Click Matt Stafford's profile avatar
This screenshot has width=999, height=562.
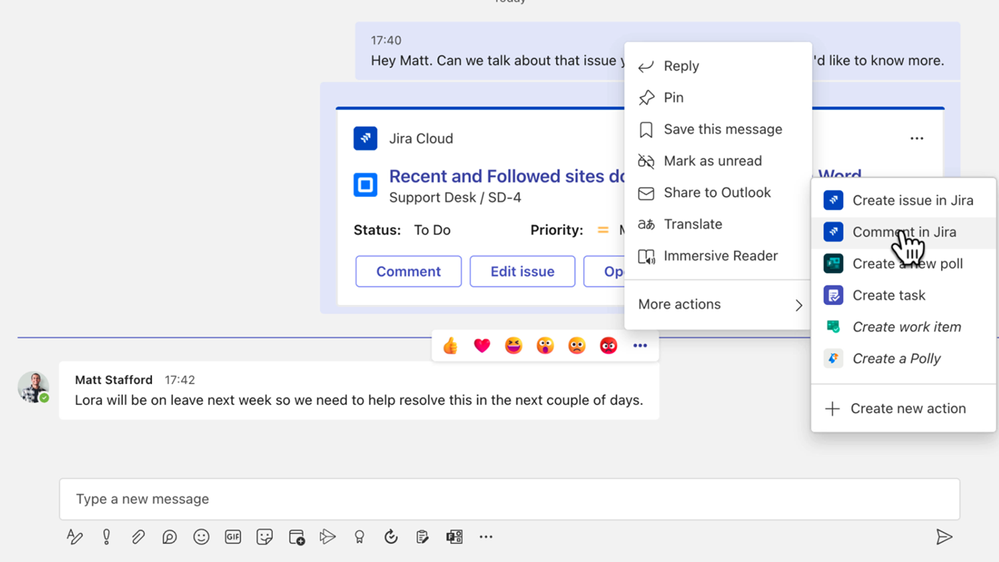point(33,387)
